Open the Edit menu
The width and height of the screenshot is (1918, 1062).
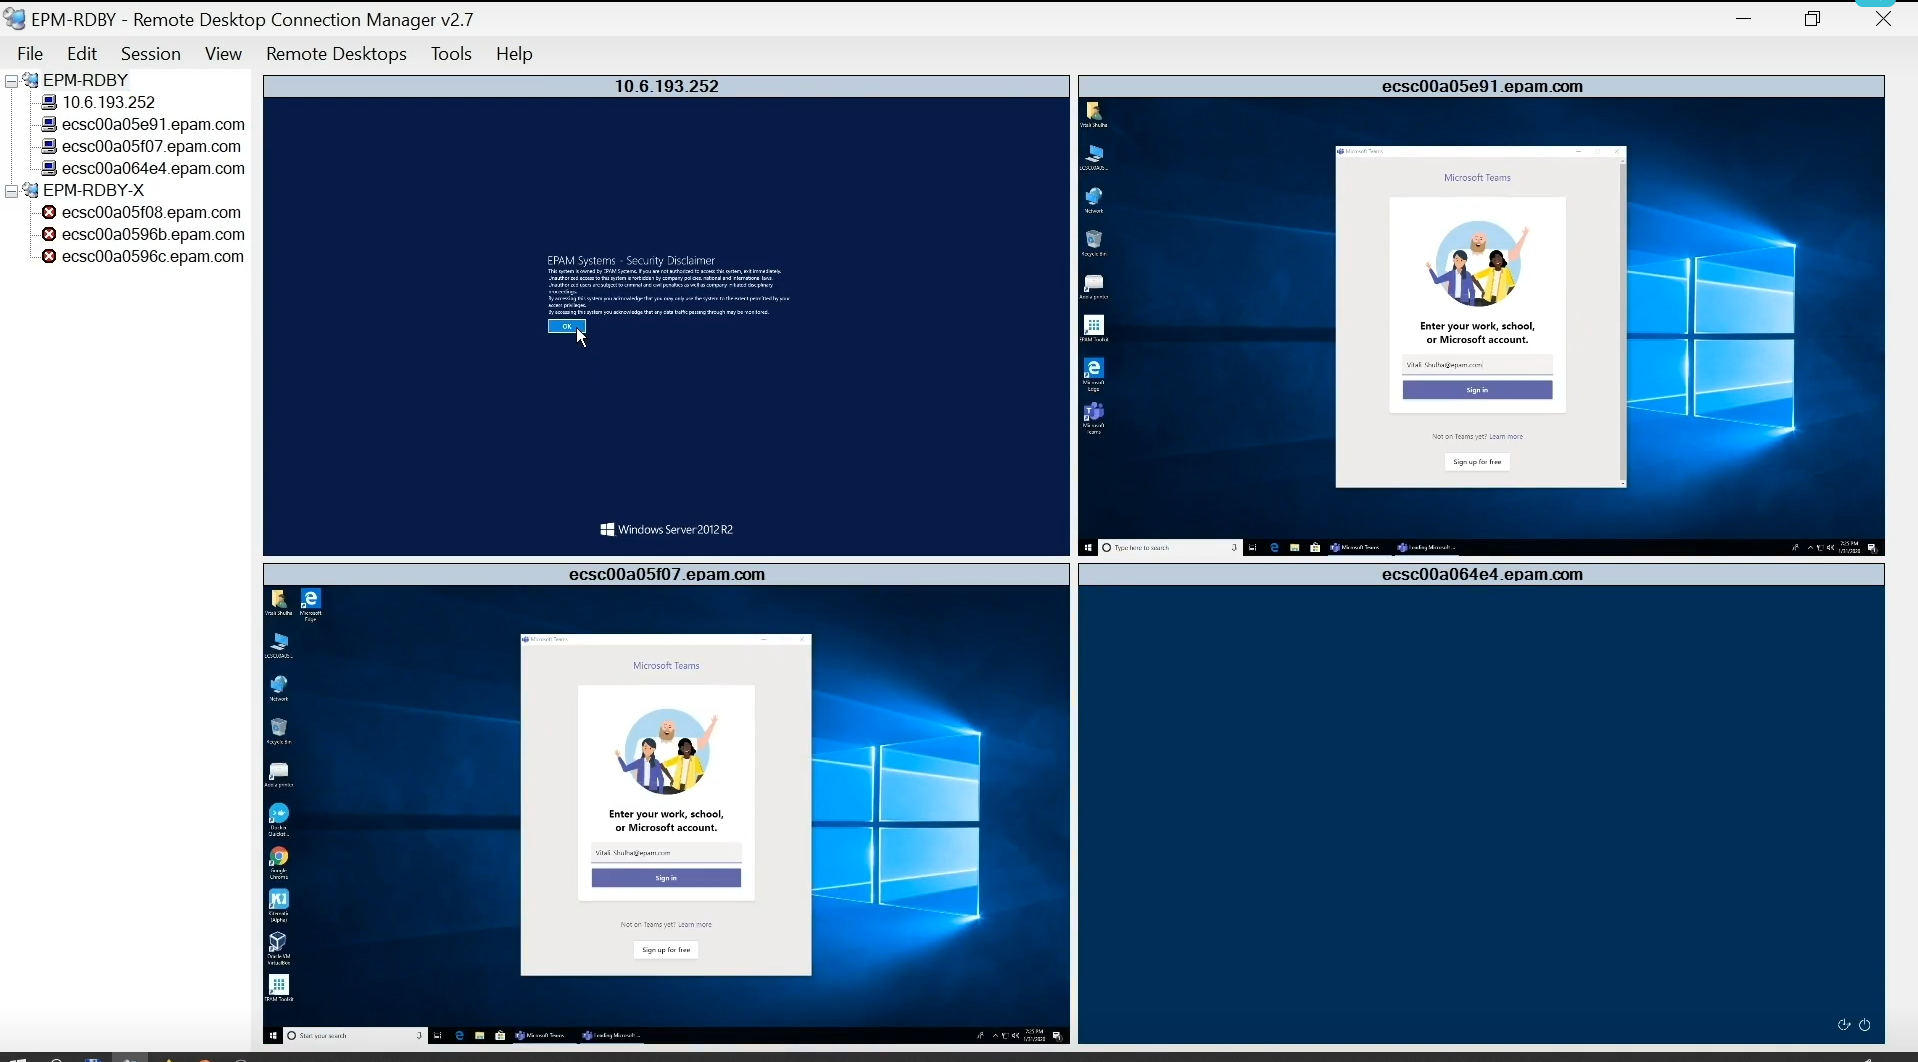(82, 54)
